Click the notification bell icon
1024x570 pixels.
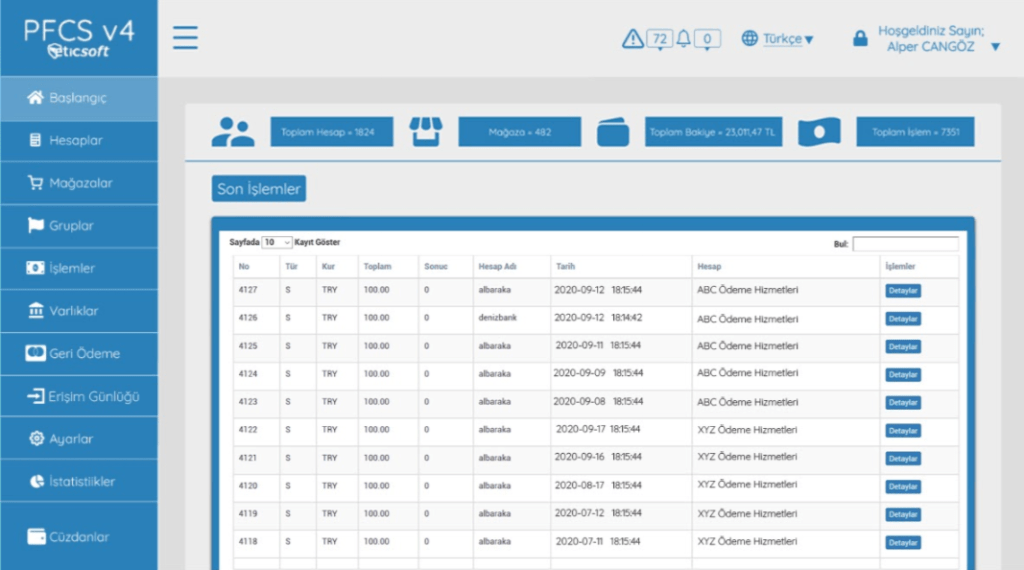point(684,39)
